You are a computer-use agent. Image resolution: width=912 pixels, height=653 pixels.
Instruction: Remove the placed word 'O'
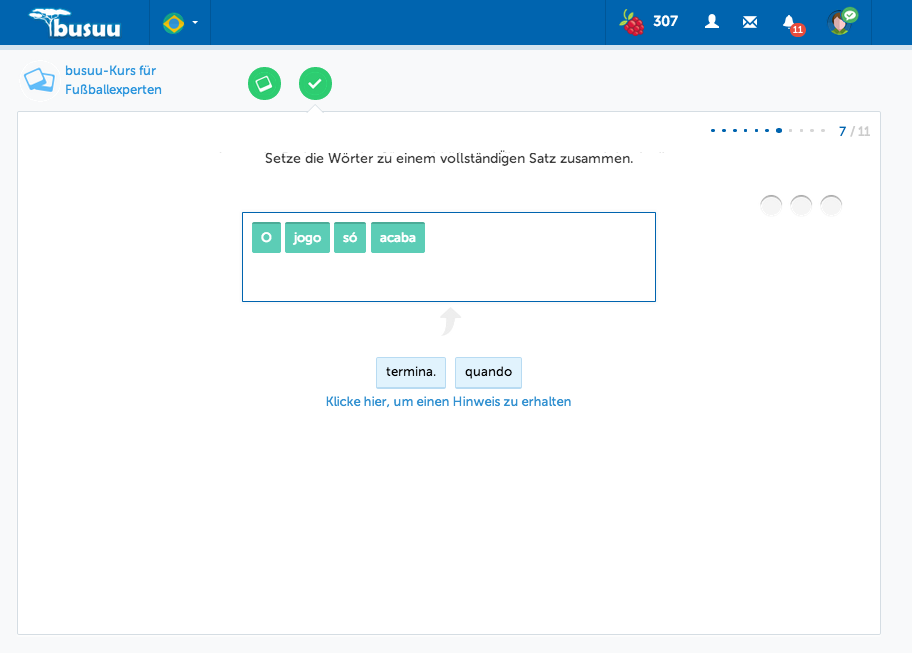coord(266,237)
